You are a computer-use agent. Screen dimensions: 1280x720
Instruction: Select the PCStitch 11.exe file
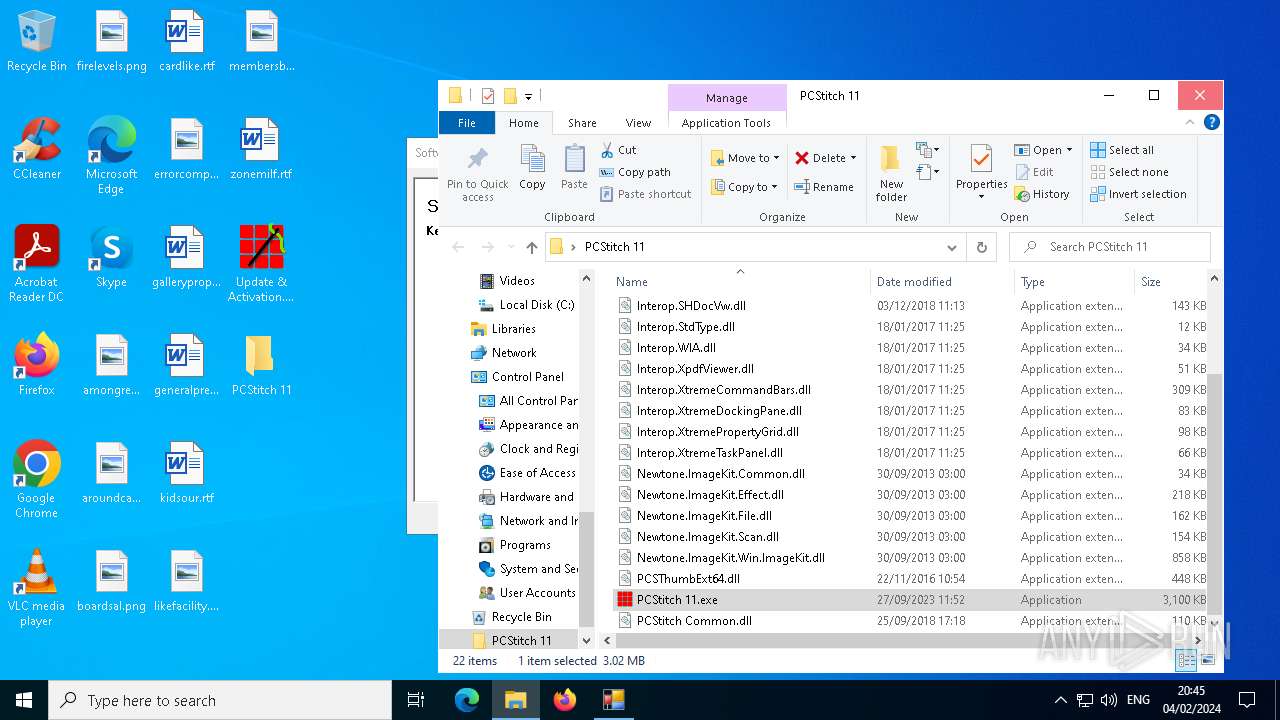909,600
